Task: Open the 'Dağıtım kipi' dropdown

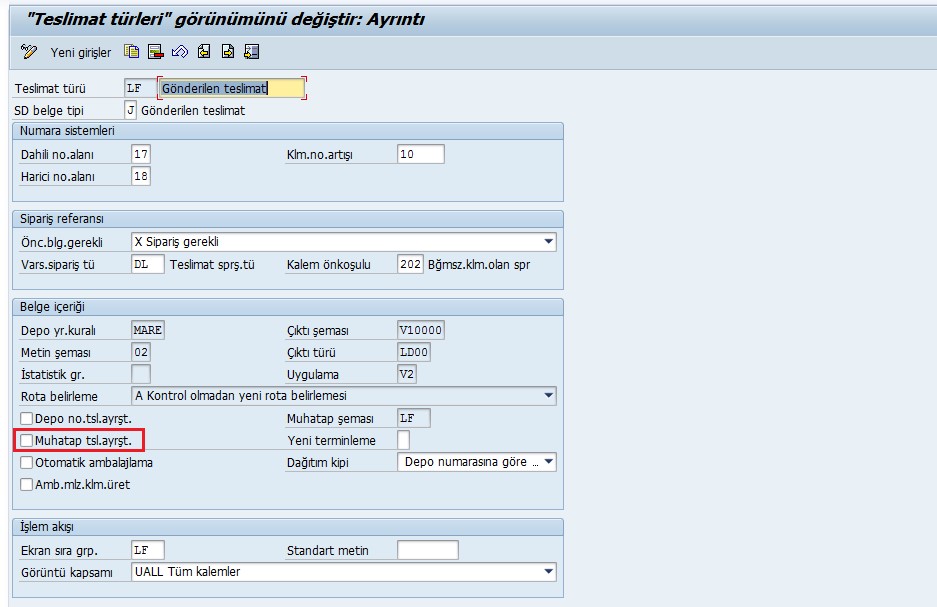Action: click(x=548, y=462)
